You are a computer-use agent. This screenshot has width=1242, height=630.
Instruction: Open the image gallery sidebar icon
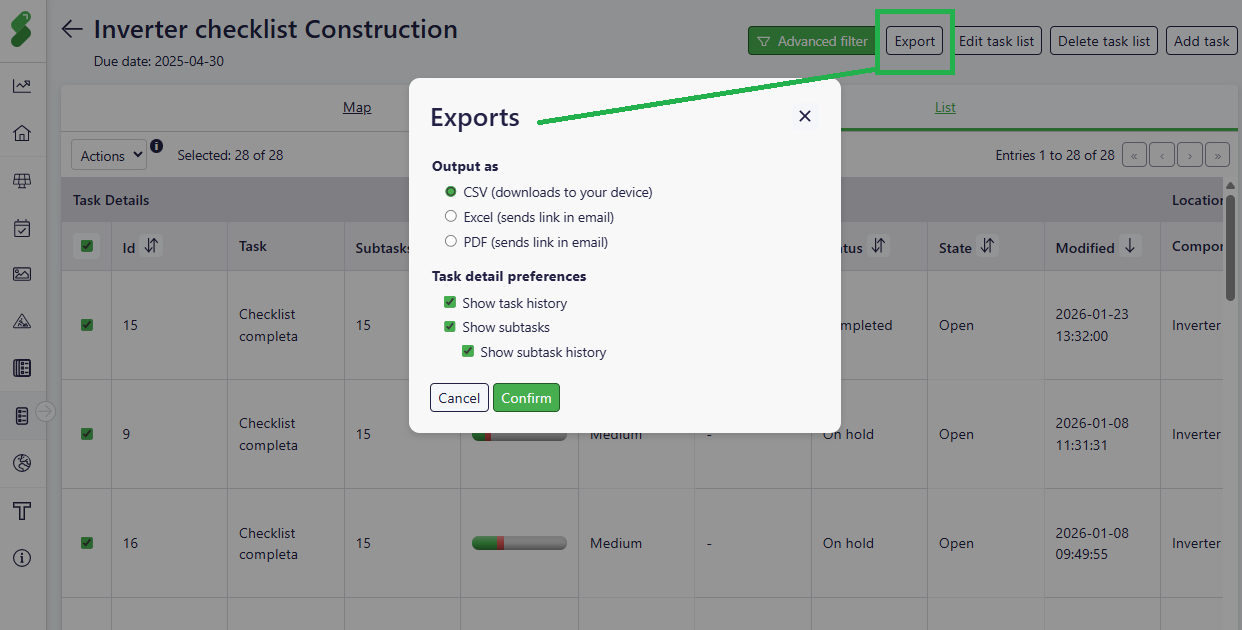pos(22,274)
